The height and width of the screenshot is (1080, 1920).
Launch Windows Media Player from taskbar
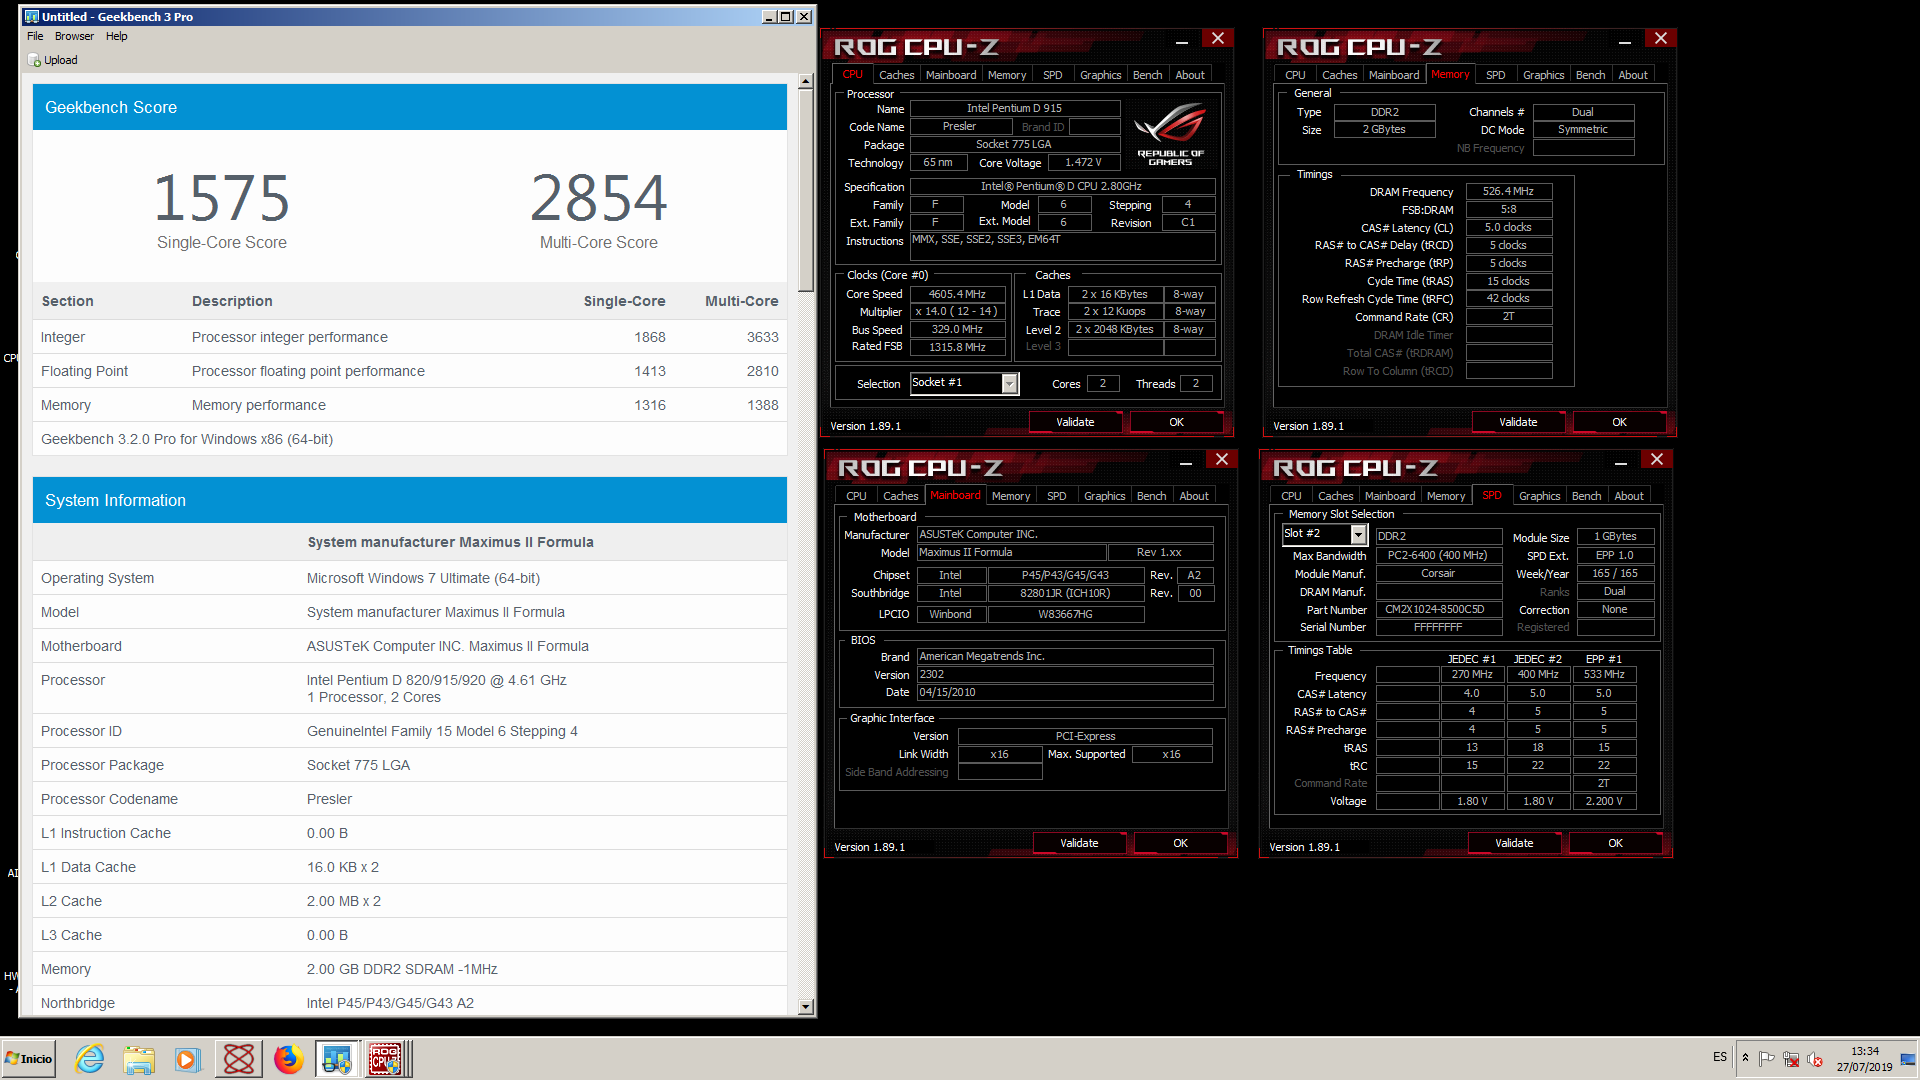pyautogui.click(x=188, y=1059)
